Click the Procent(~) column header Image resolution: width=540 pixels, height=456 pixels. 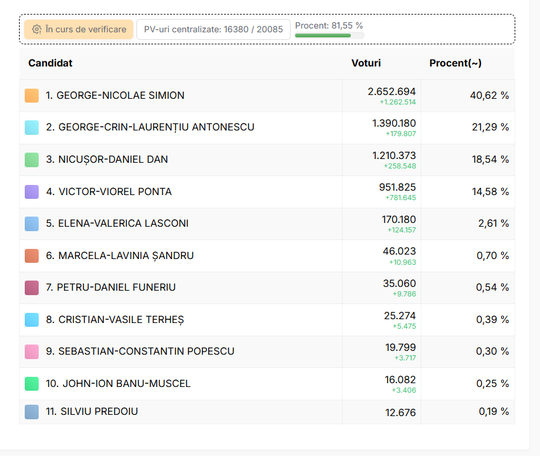tap(455, 63)
